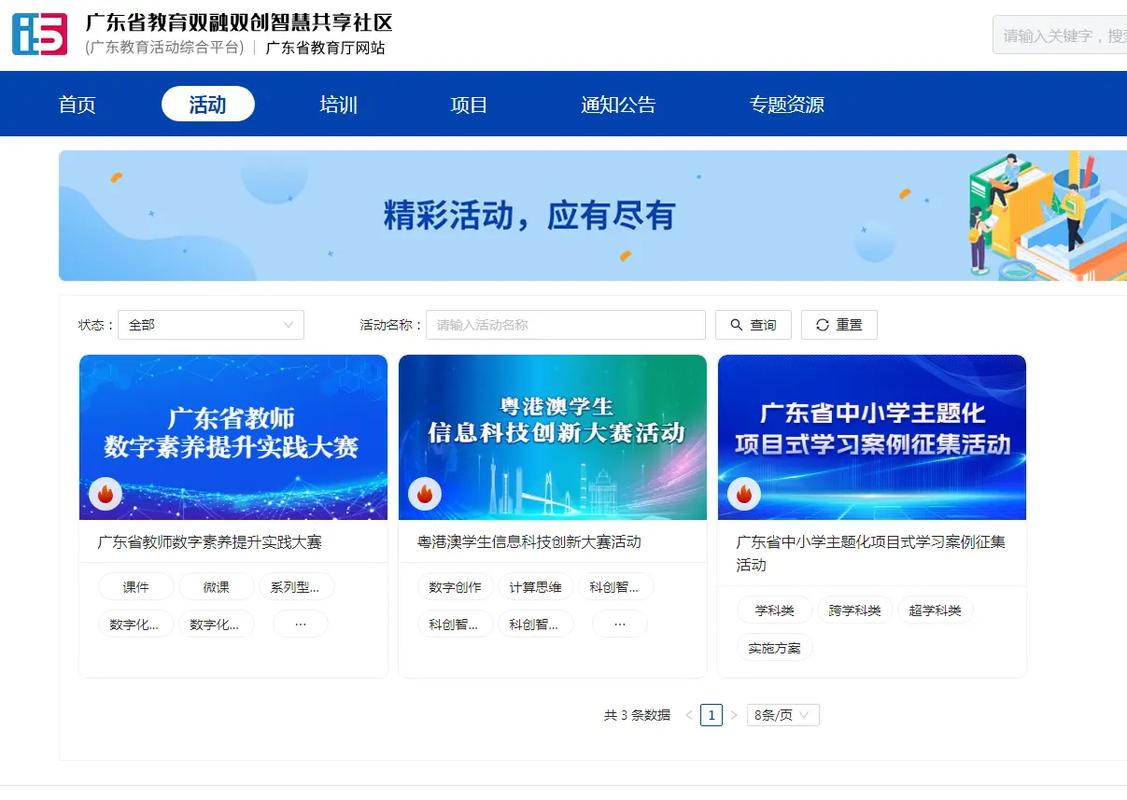Select the 课件 tag on the first card
The image size is (1127, 800).
point(136,586)
